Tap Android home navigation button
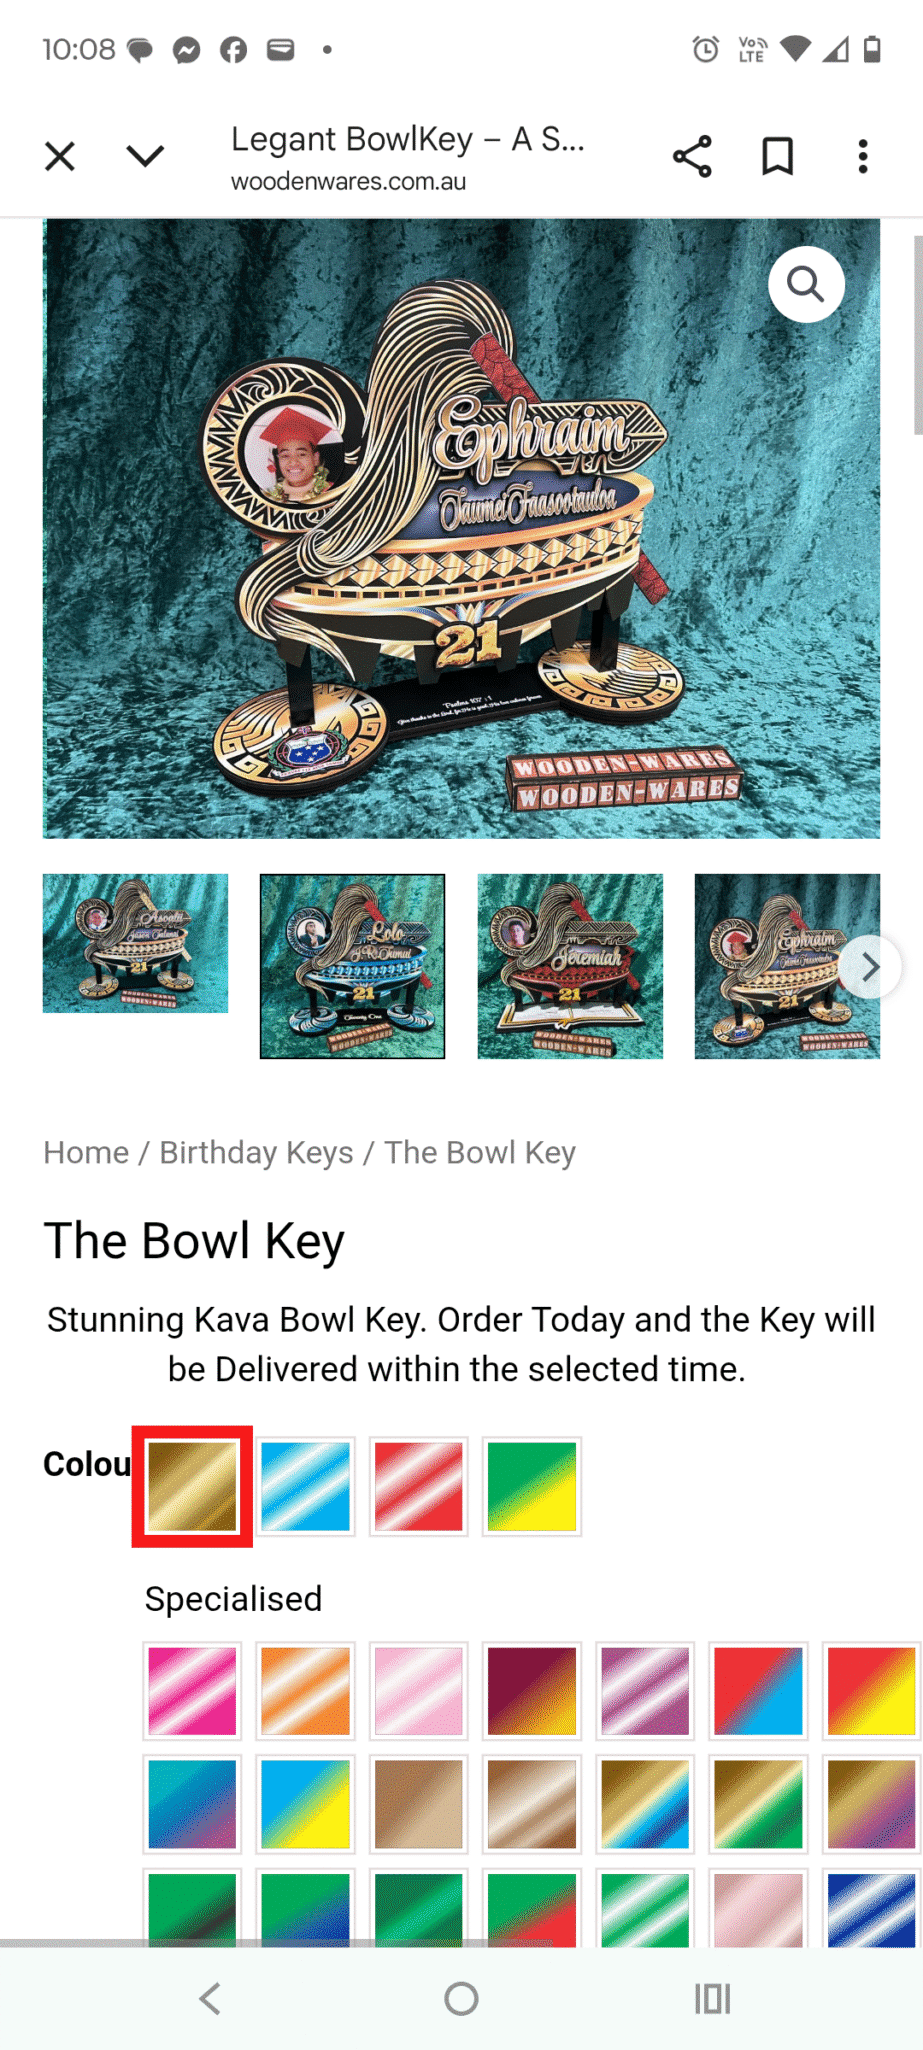 click(461, 1999)
